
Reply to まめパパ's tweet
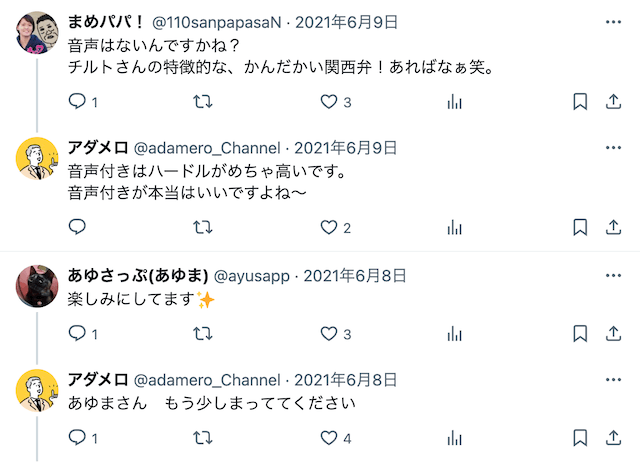(79, 101)
